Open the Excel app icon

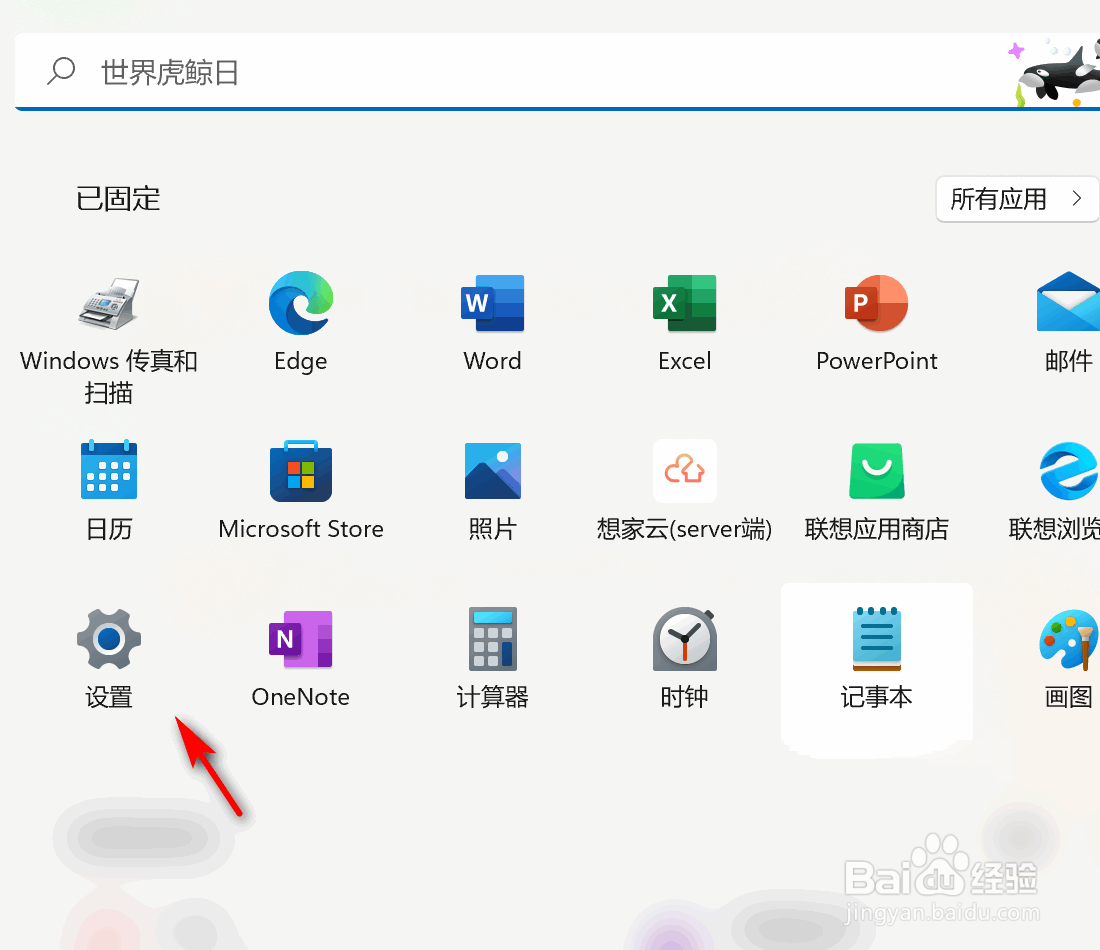pyautogui.click(x=685, y=303)
